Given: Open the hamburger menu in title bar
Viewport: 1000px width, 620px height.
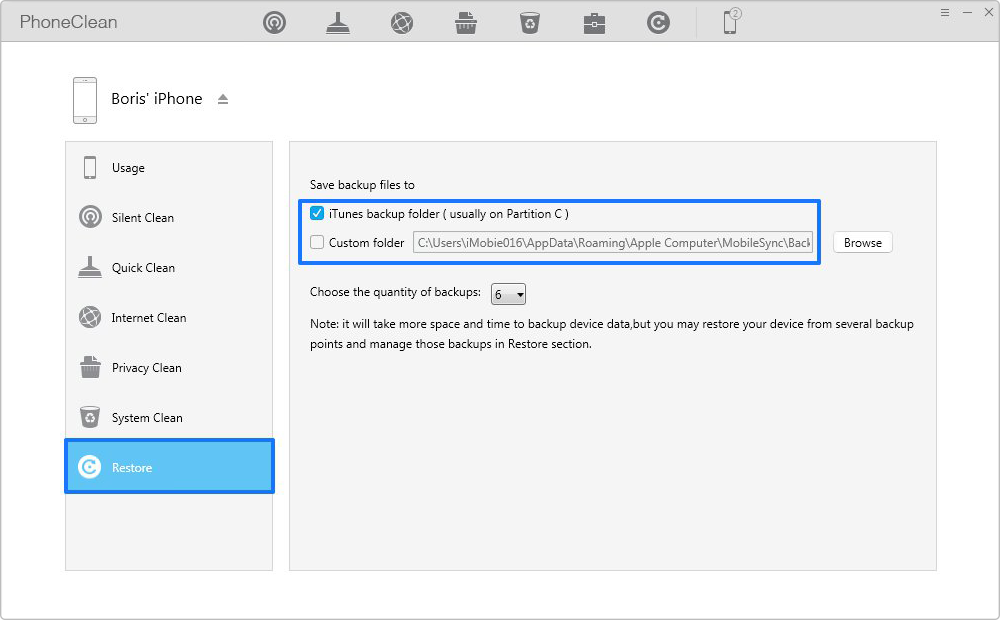Looking at the screenshot, I should click(x=945, y=12).
